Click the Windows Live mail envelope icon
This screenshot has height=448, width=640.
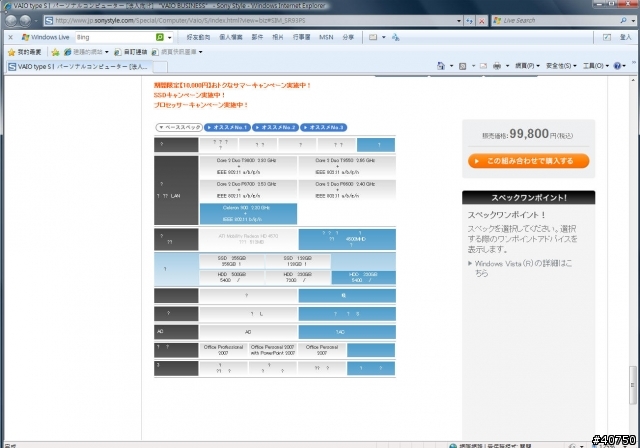(373, 37)
